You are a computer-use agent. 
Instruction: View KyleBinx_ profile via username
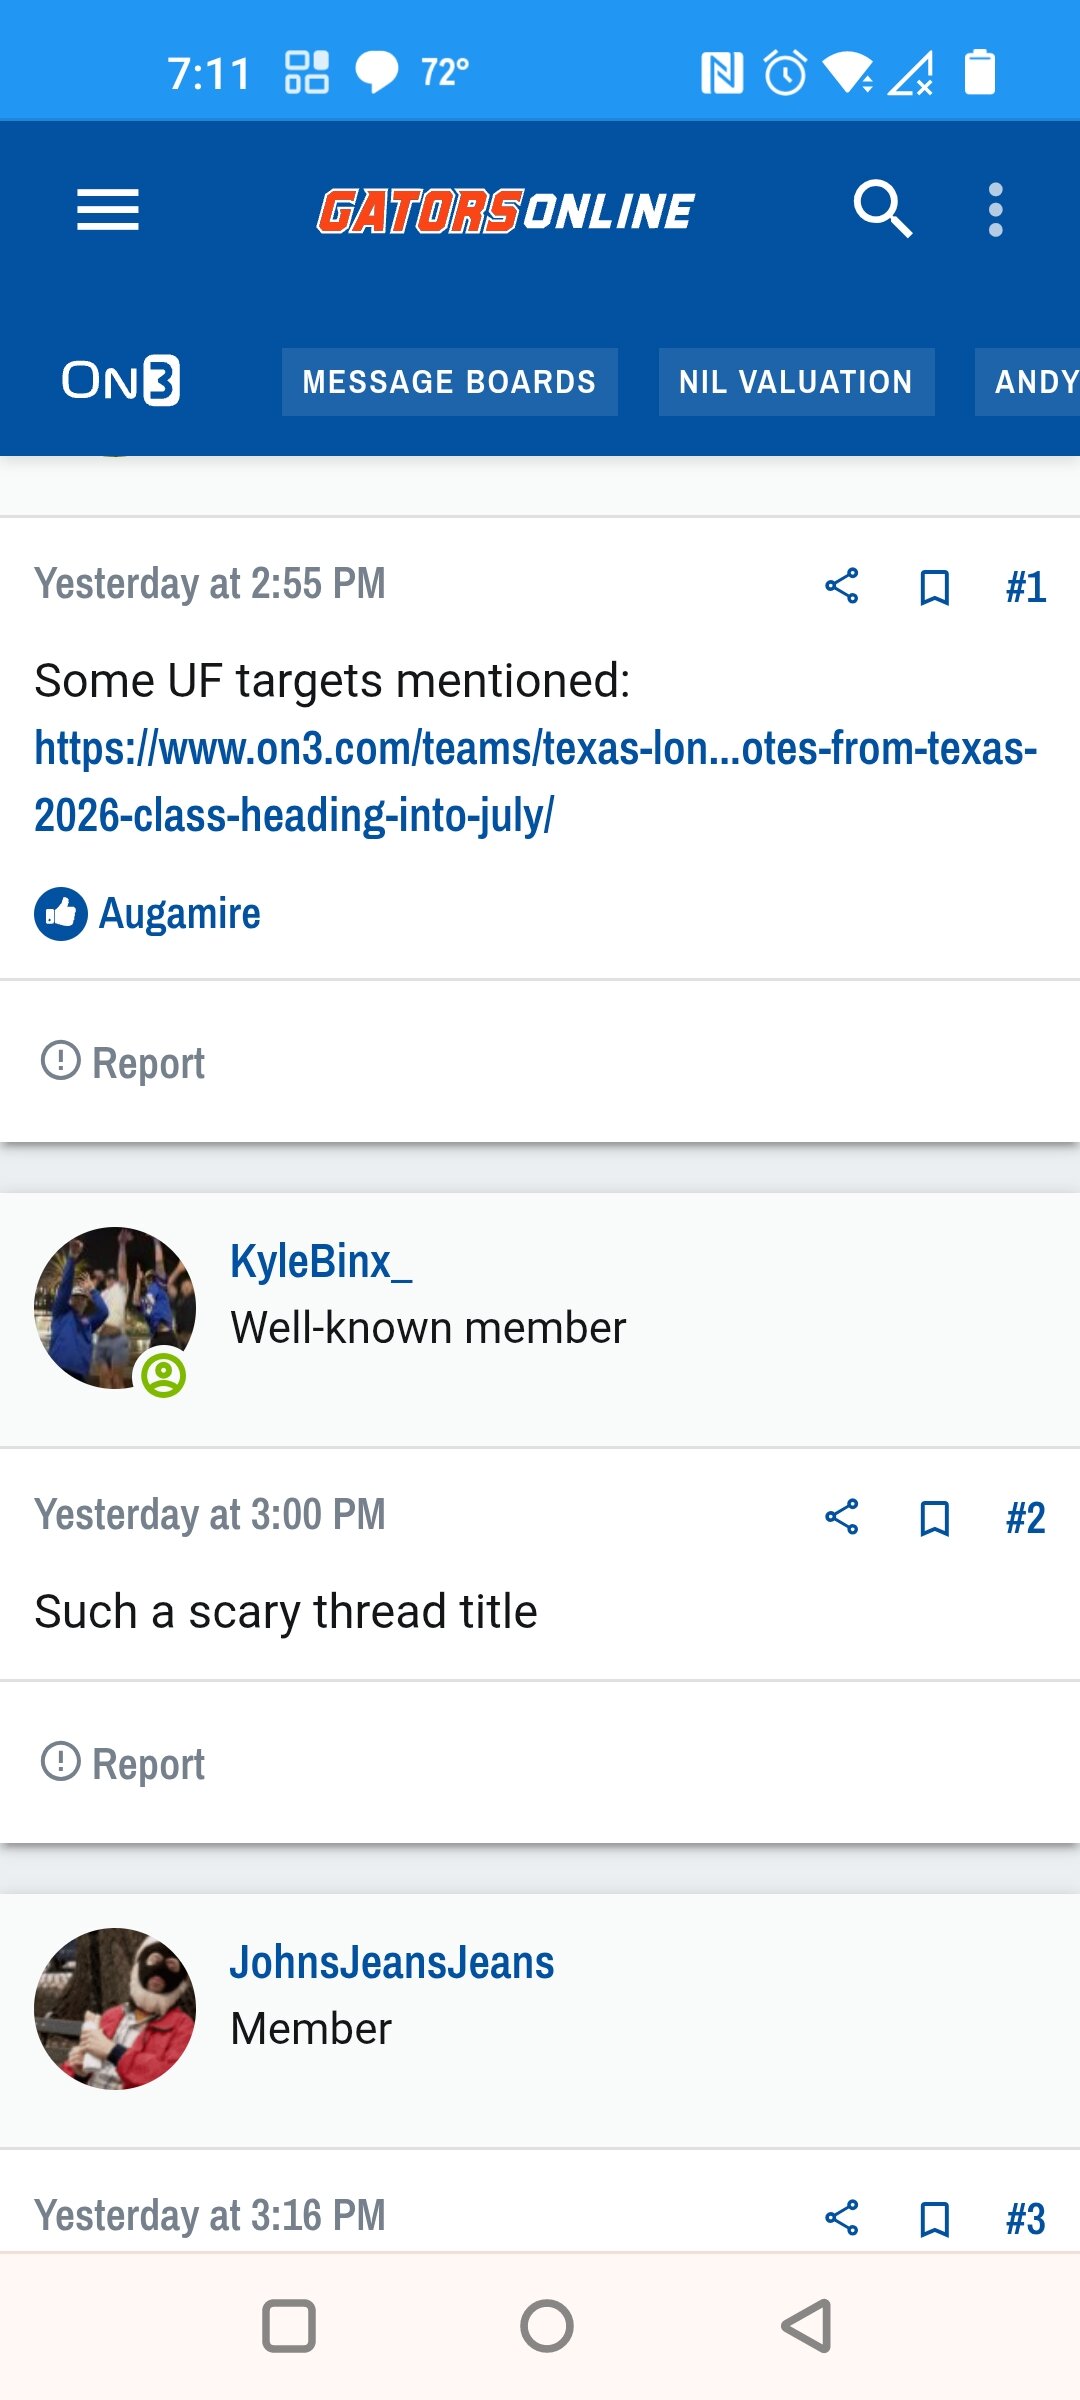pyautogui.click(x=321, y=1261)
